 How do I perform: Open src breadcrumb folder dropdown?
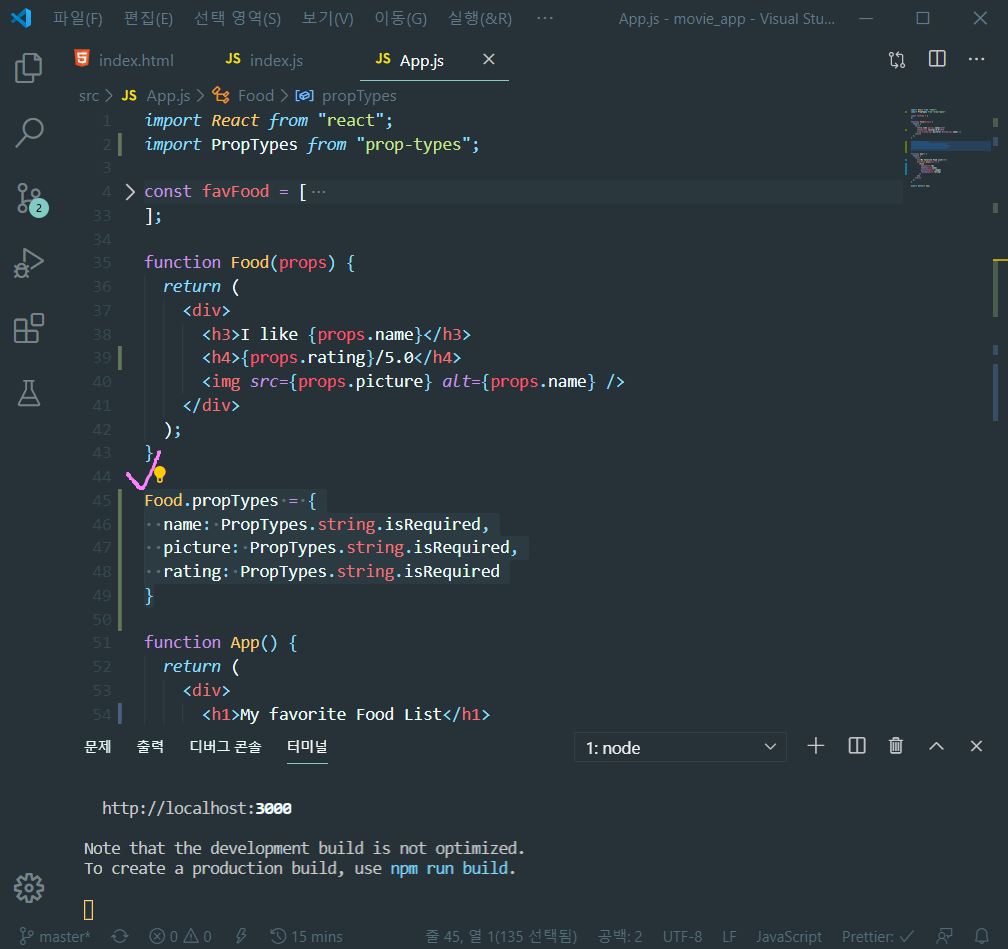(x=89, y=96)
